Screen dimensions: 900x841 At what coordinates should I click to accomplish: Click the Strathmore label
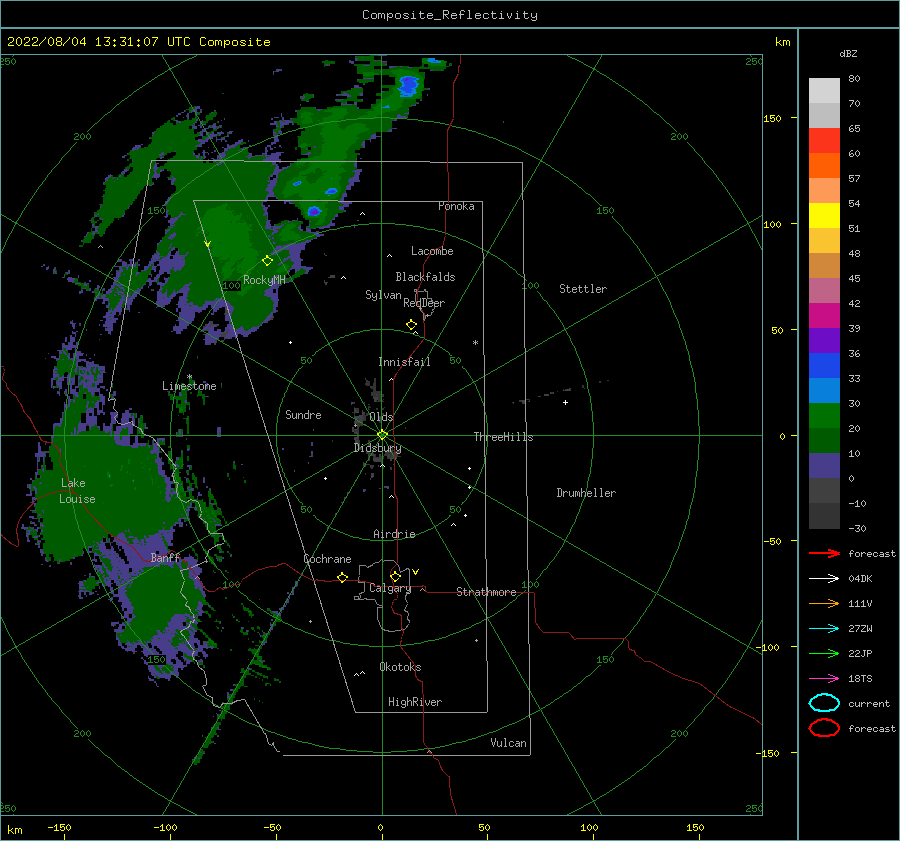pyautogui.click(x=486, y=592)
